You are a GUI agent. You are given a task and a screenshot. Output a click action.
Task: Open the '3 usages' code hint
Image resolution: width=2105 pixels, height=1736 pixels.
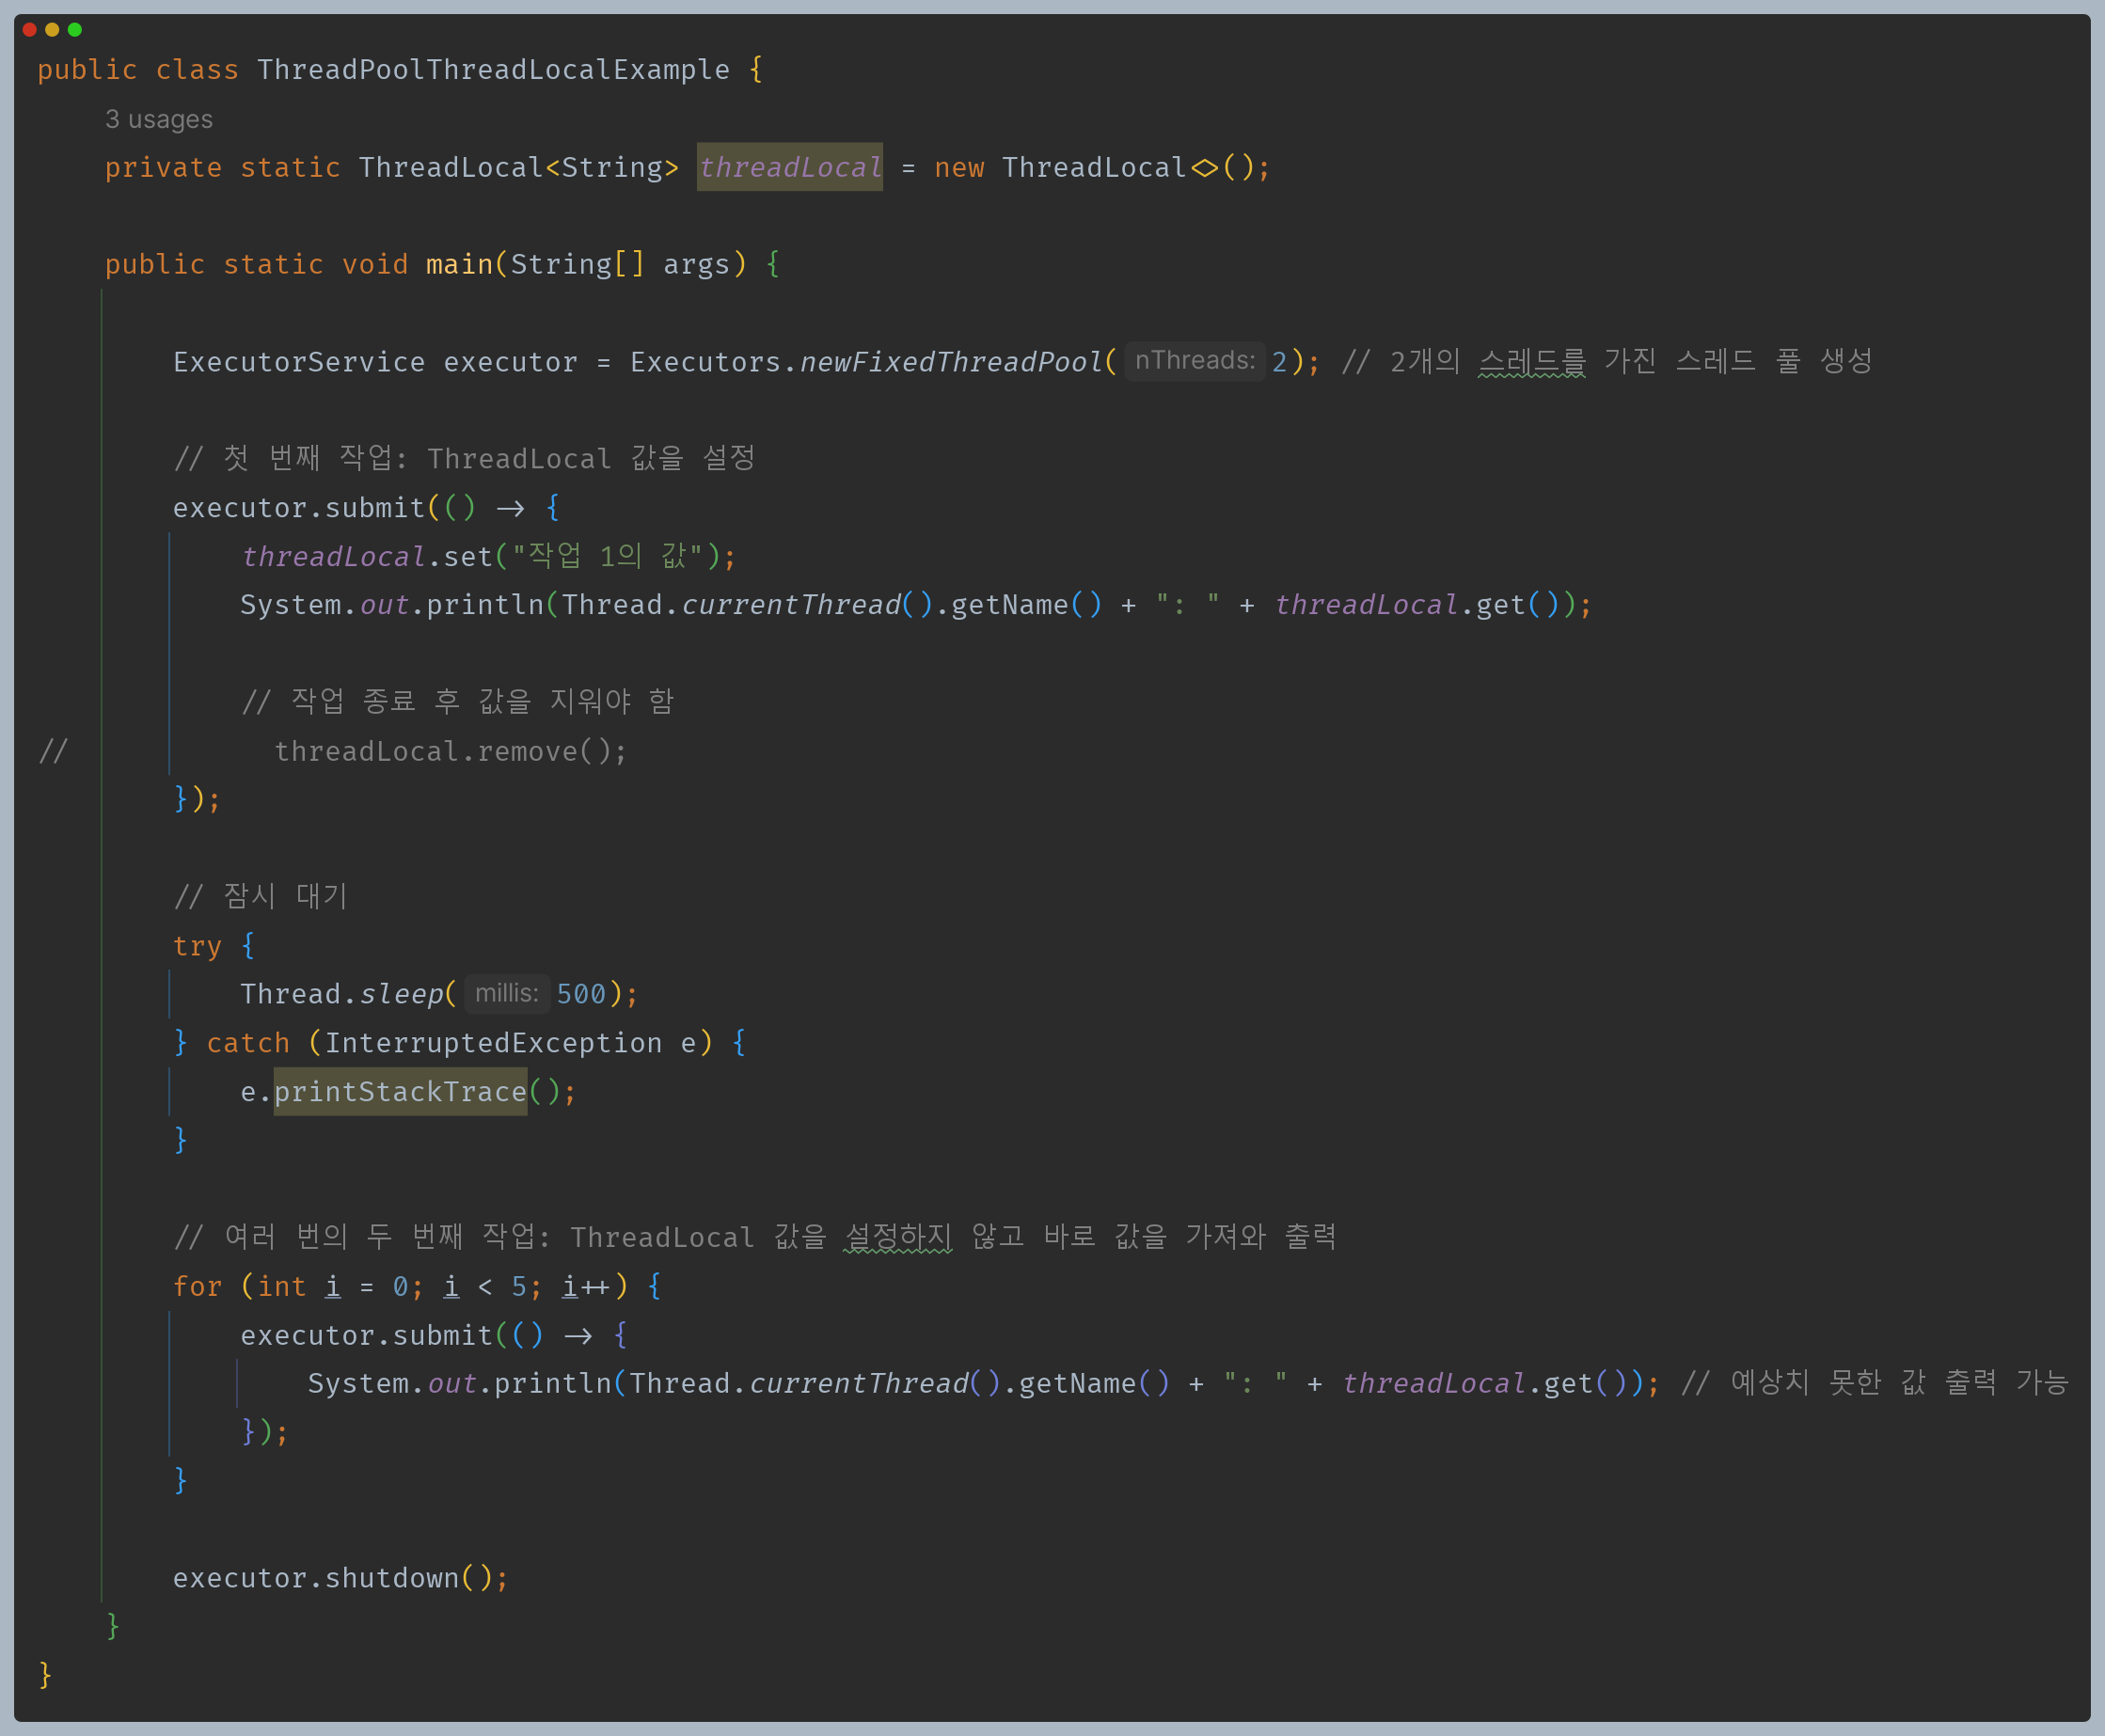pyautogui.click(x=159, y=120)
